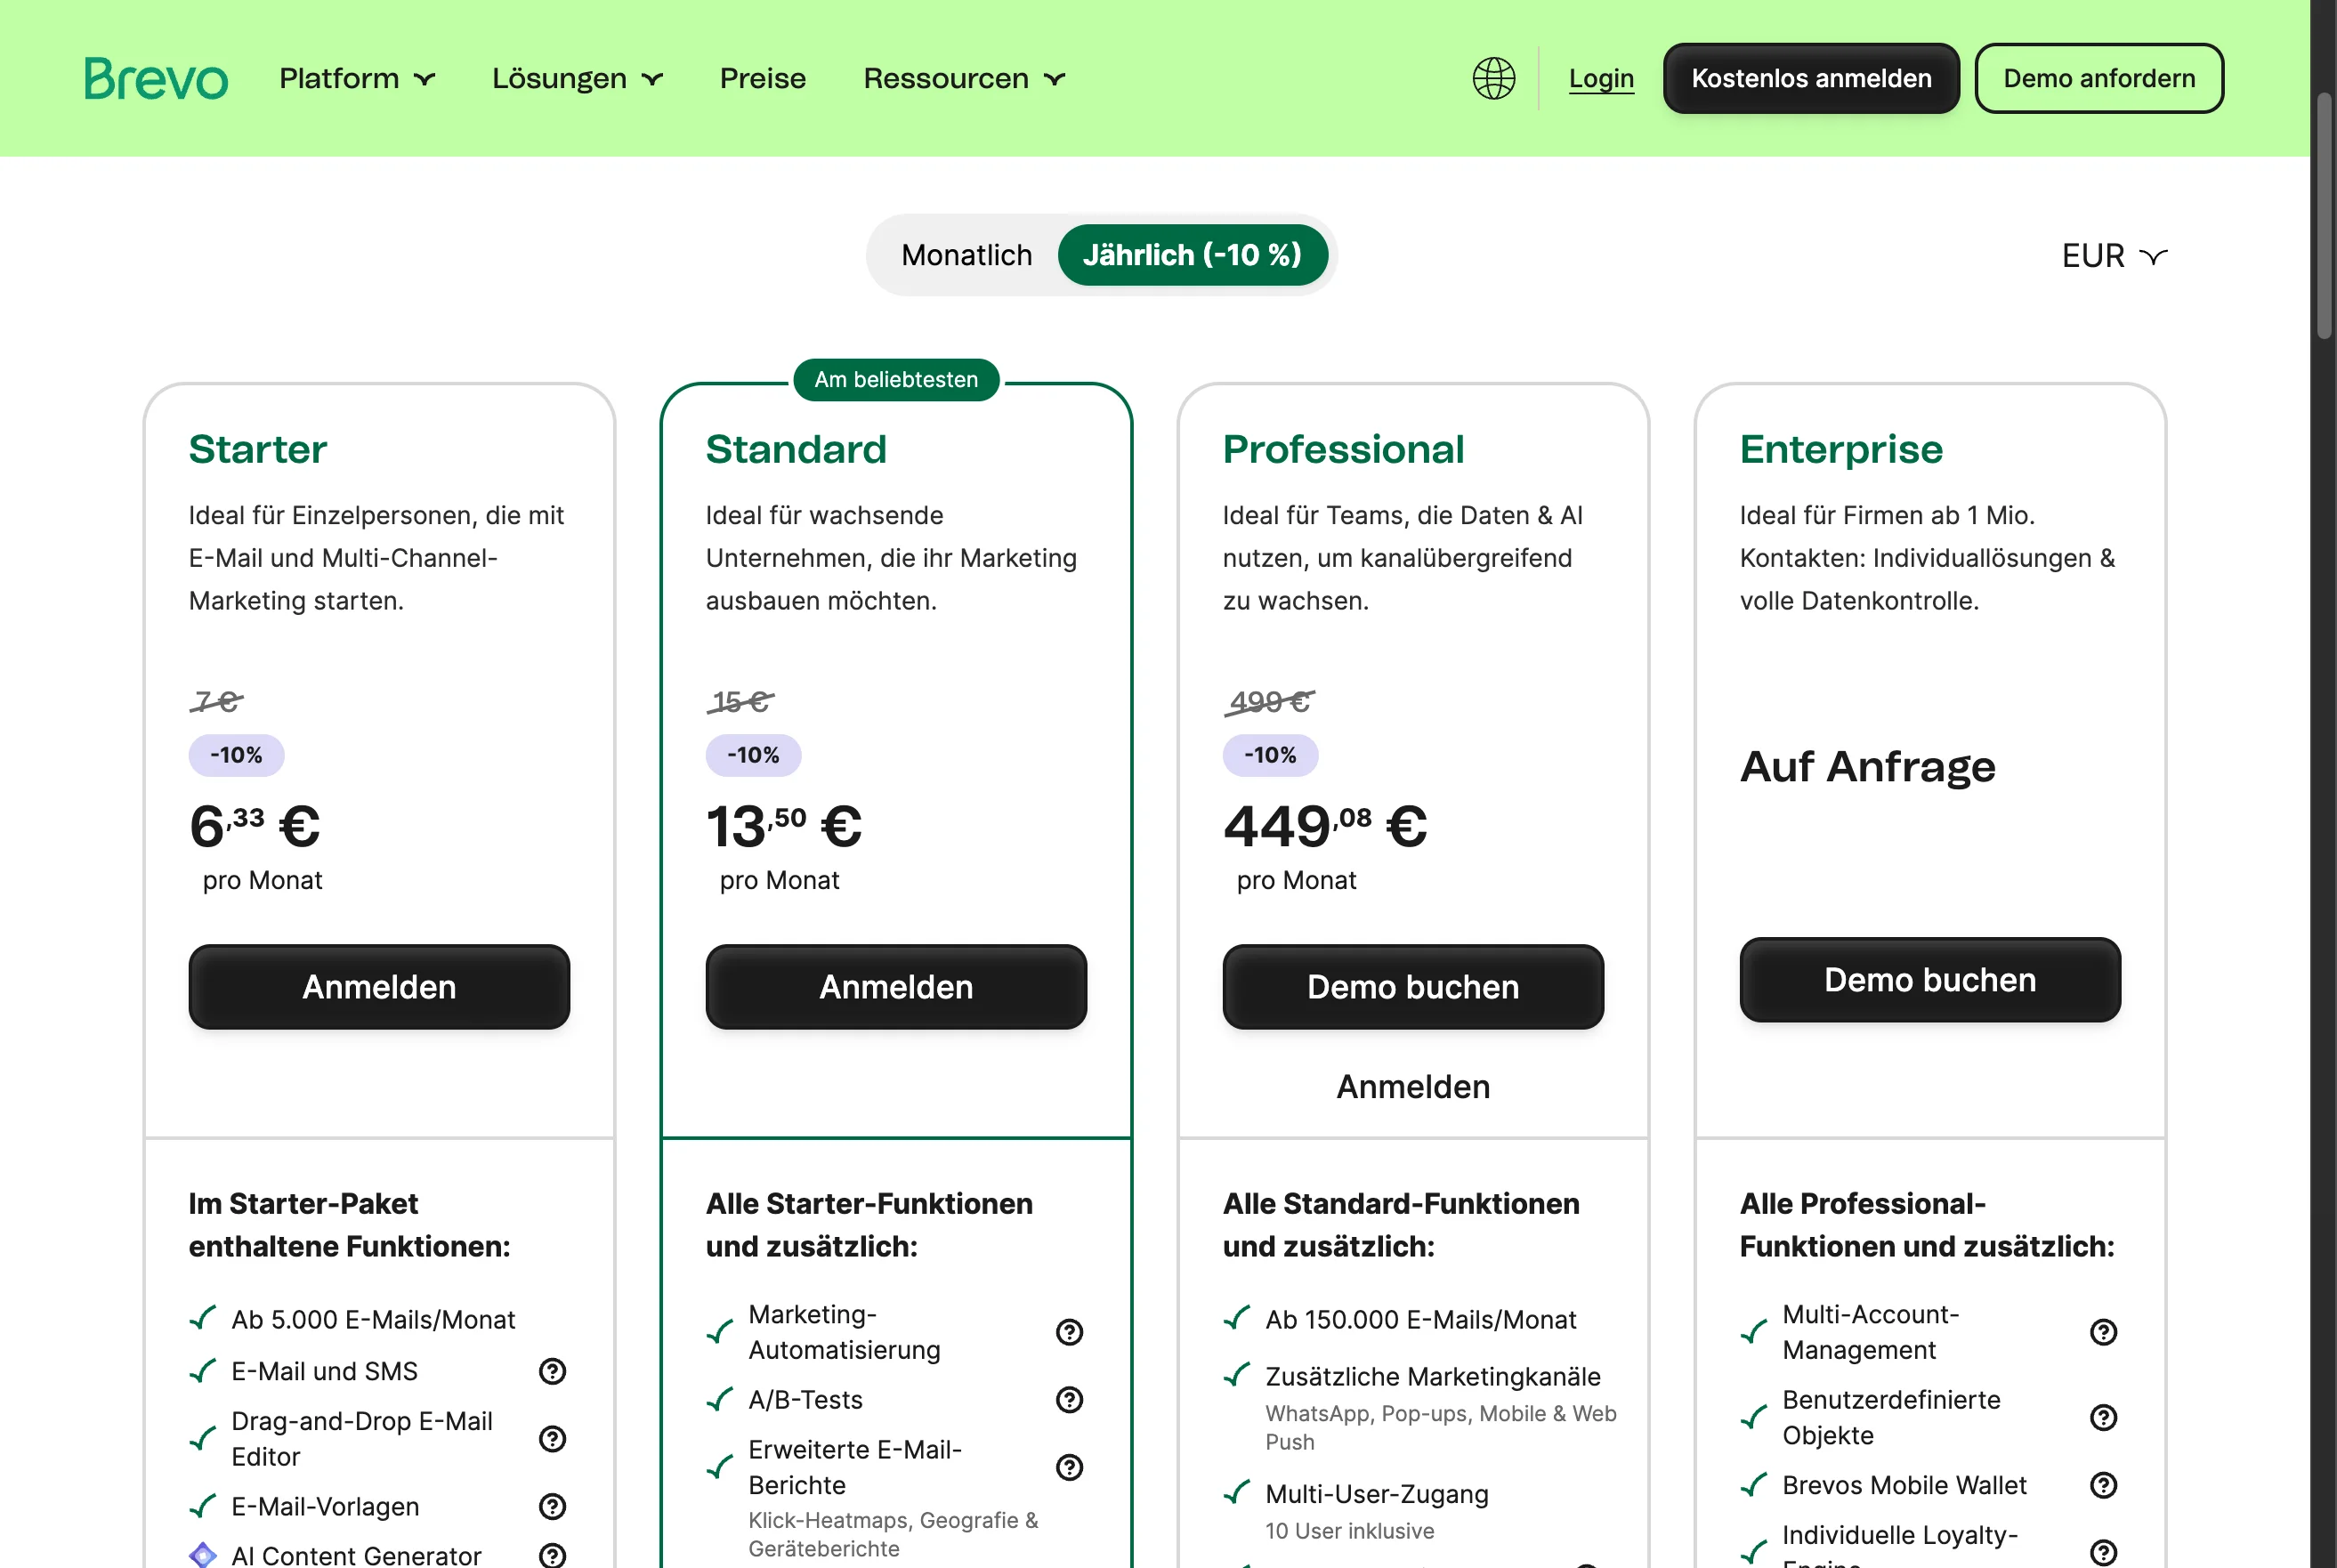Expand the Lösungen menu
This screenshot has width=2337, height=1568.
577,78
